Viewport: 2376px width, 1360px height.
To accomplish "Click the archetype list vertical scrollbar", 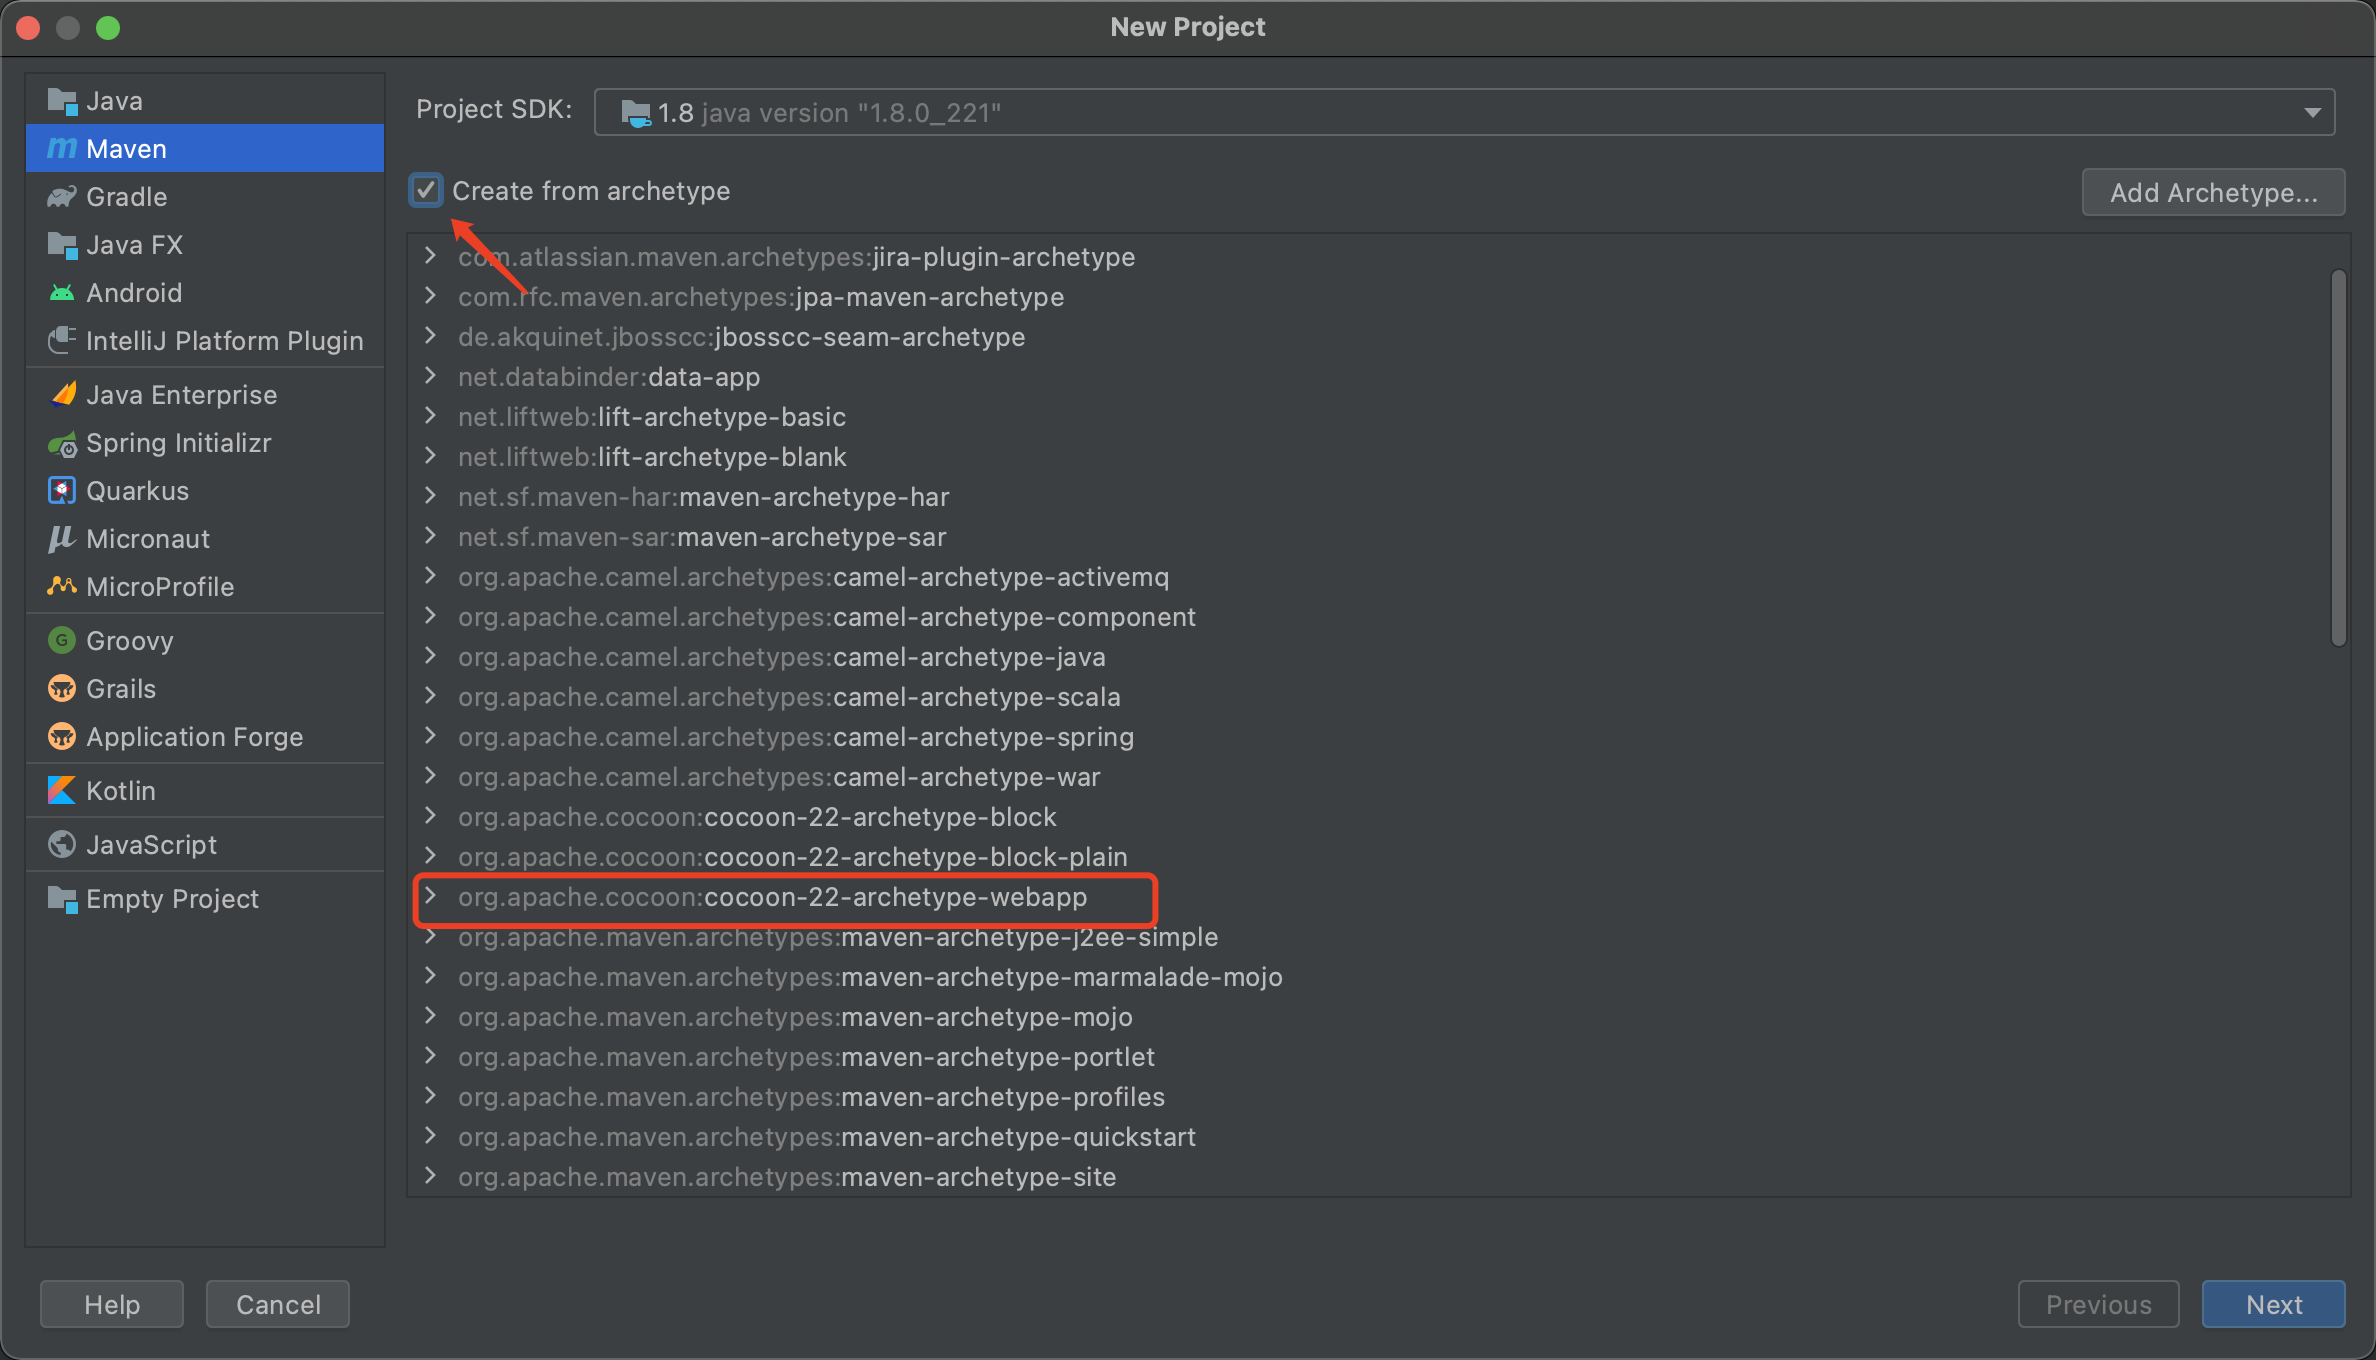I will 2338,458.
